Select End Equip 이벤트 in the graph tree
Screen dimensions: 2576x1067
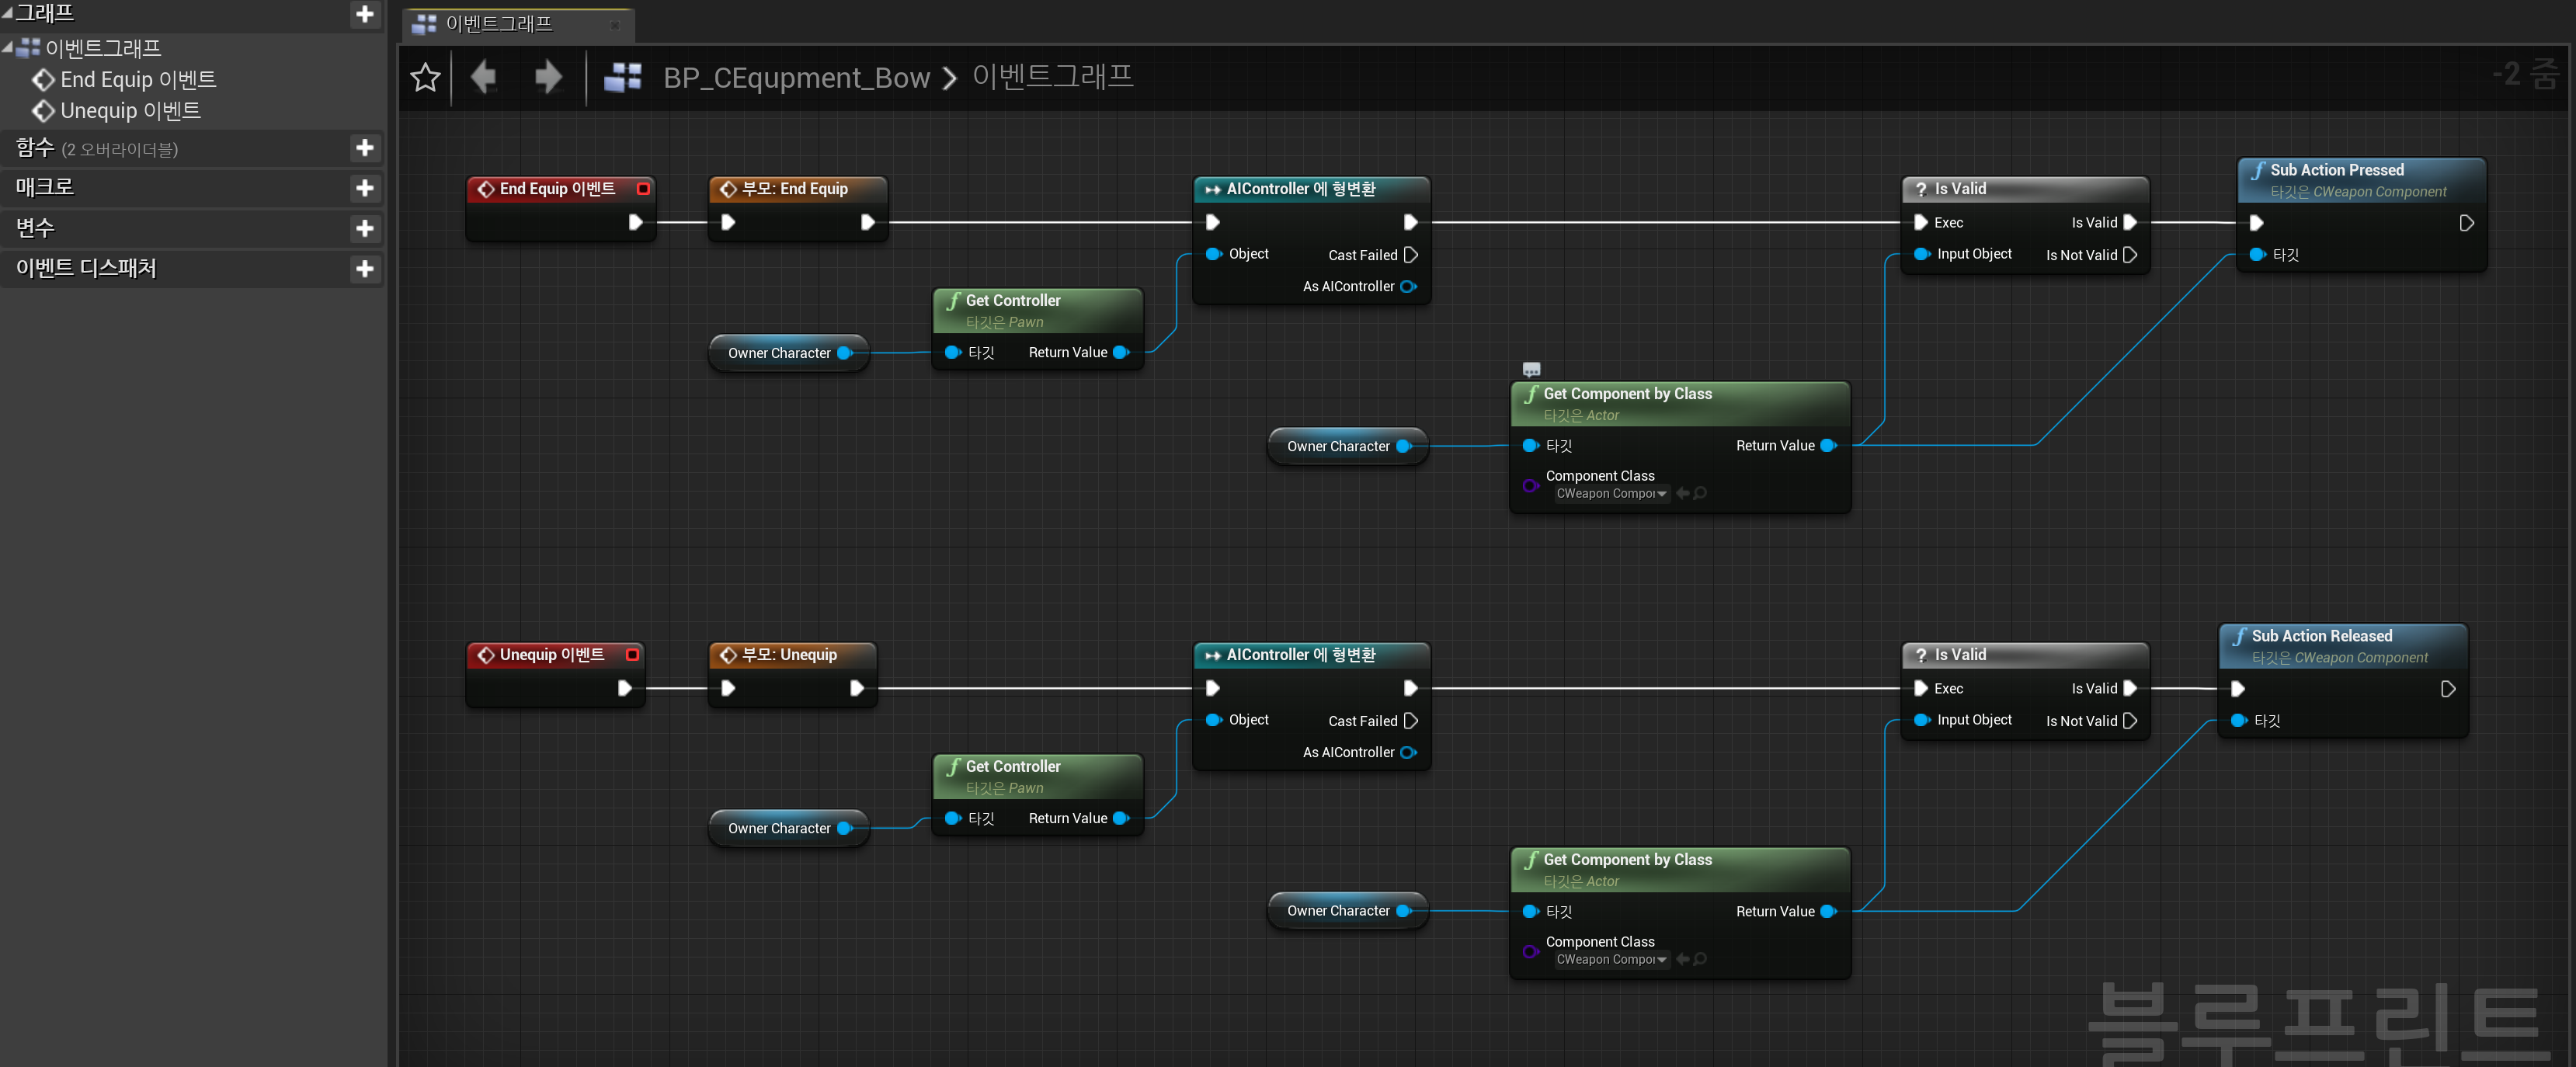137,79
